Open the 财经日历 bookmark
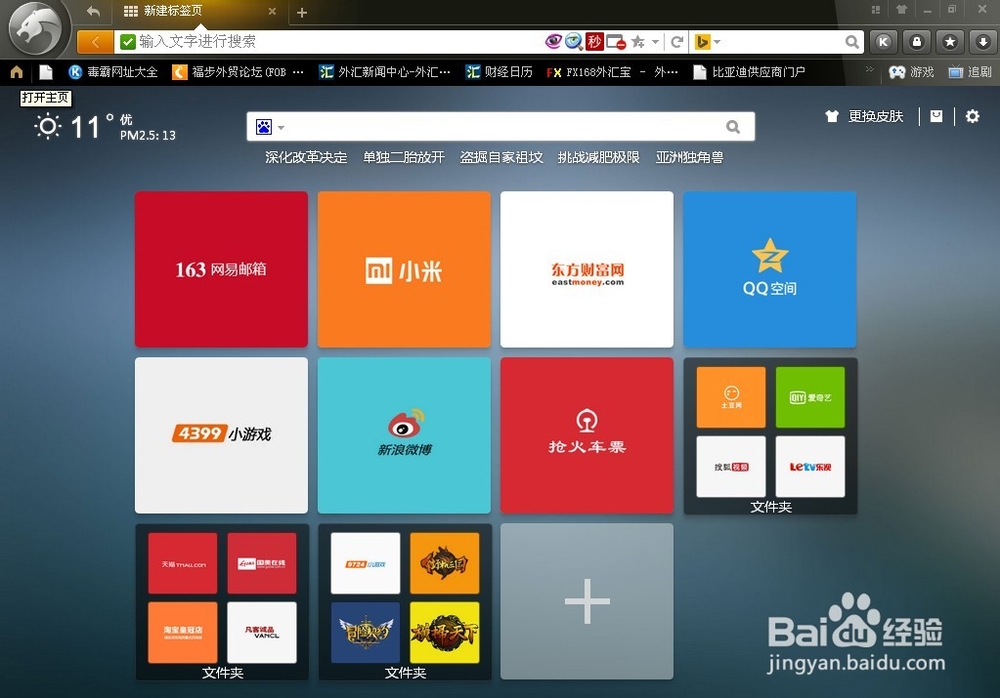The width and height of the screenshot is (1000, 698). pyautogui.click(x=499, y=72)
